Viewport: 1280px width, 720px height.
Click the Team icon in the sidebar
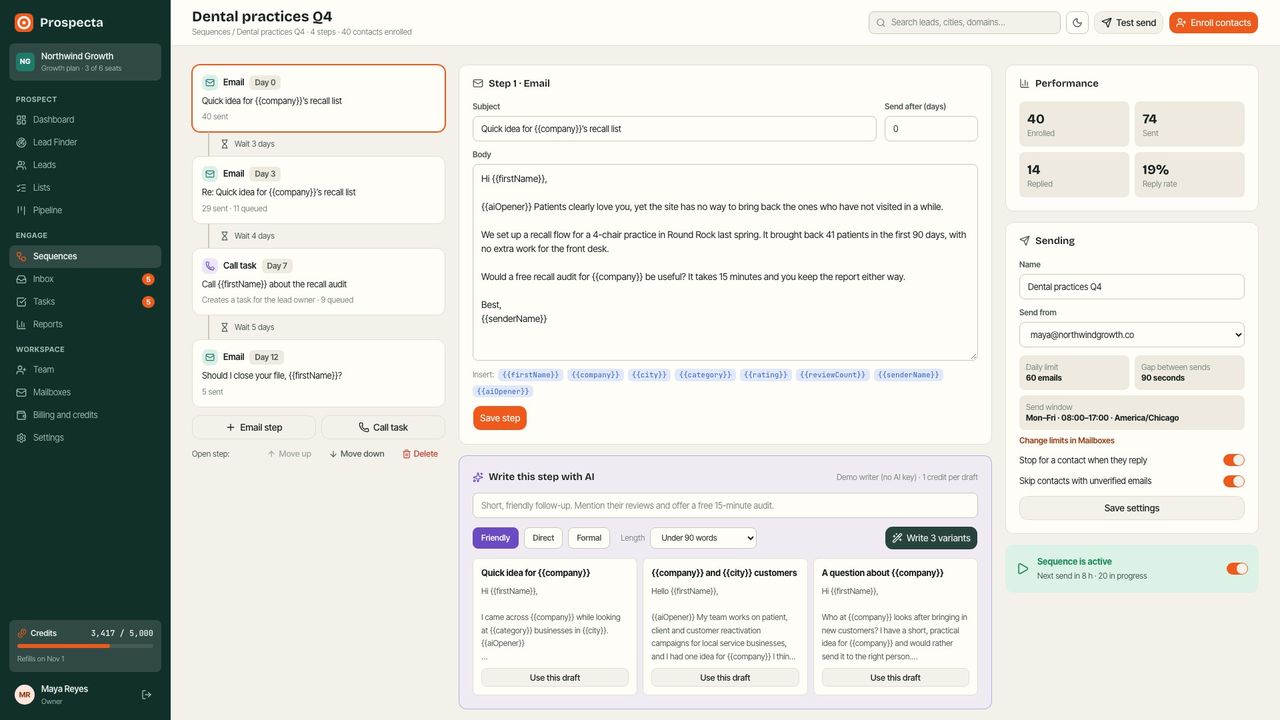tap(22, 370)
